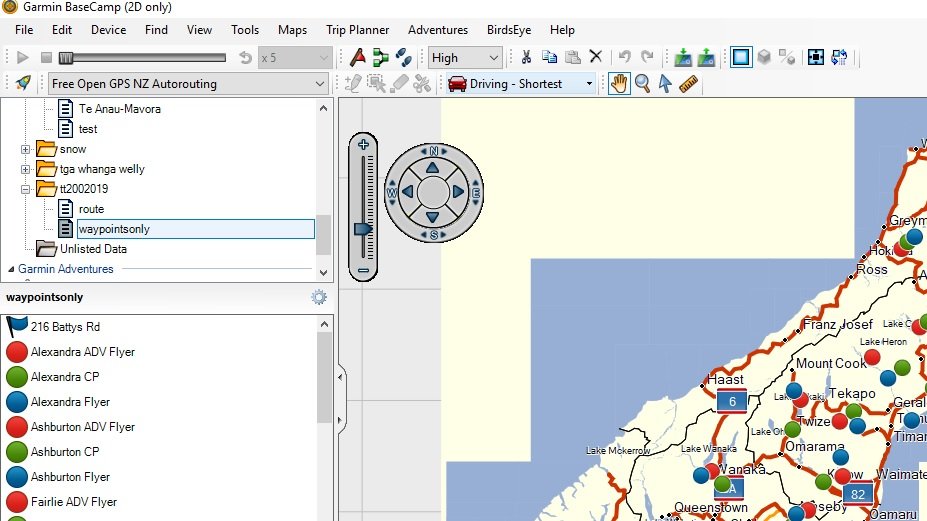This screenshot has height=521, width=927.
Task: Click the waypointsonly name field
Action: tap(196, 229)
